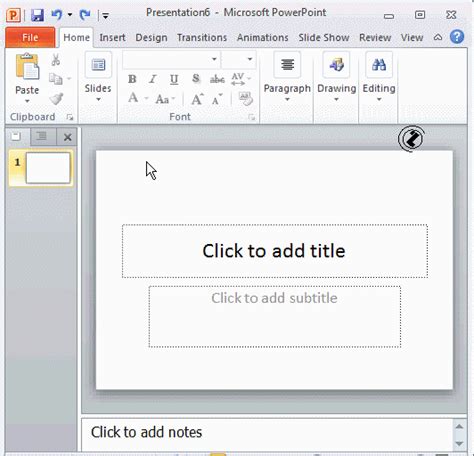Toggle Text Shadow formatting
Screen dimensions: 474x456
(x=196, y=79)
